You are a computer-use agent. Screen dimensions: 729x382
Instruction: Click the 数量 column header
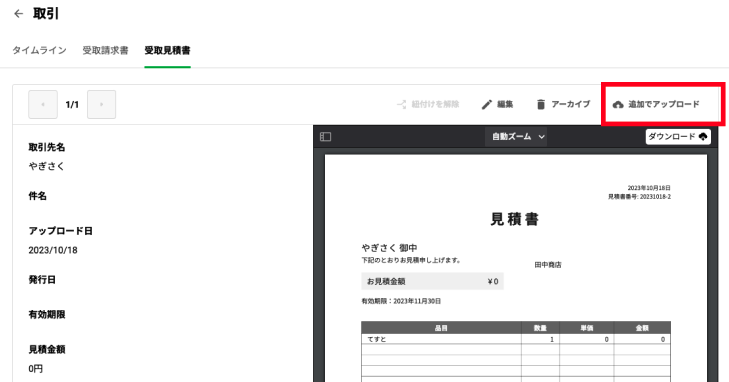(540, 328)
